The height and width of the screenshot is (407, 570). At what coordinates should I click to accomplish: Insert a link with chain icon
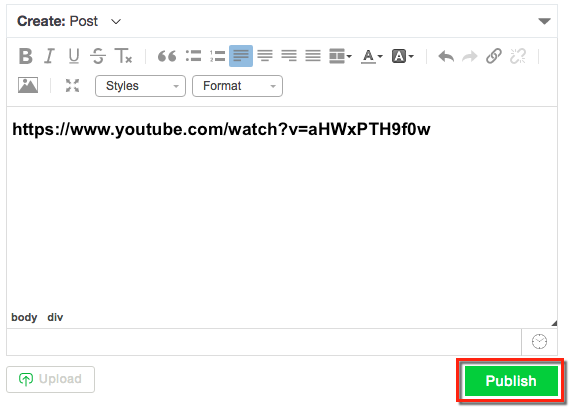point(494,56)
